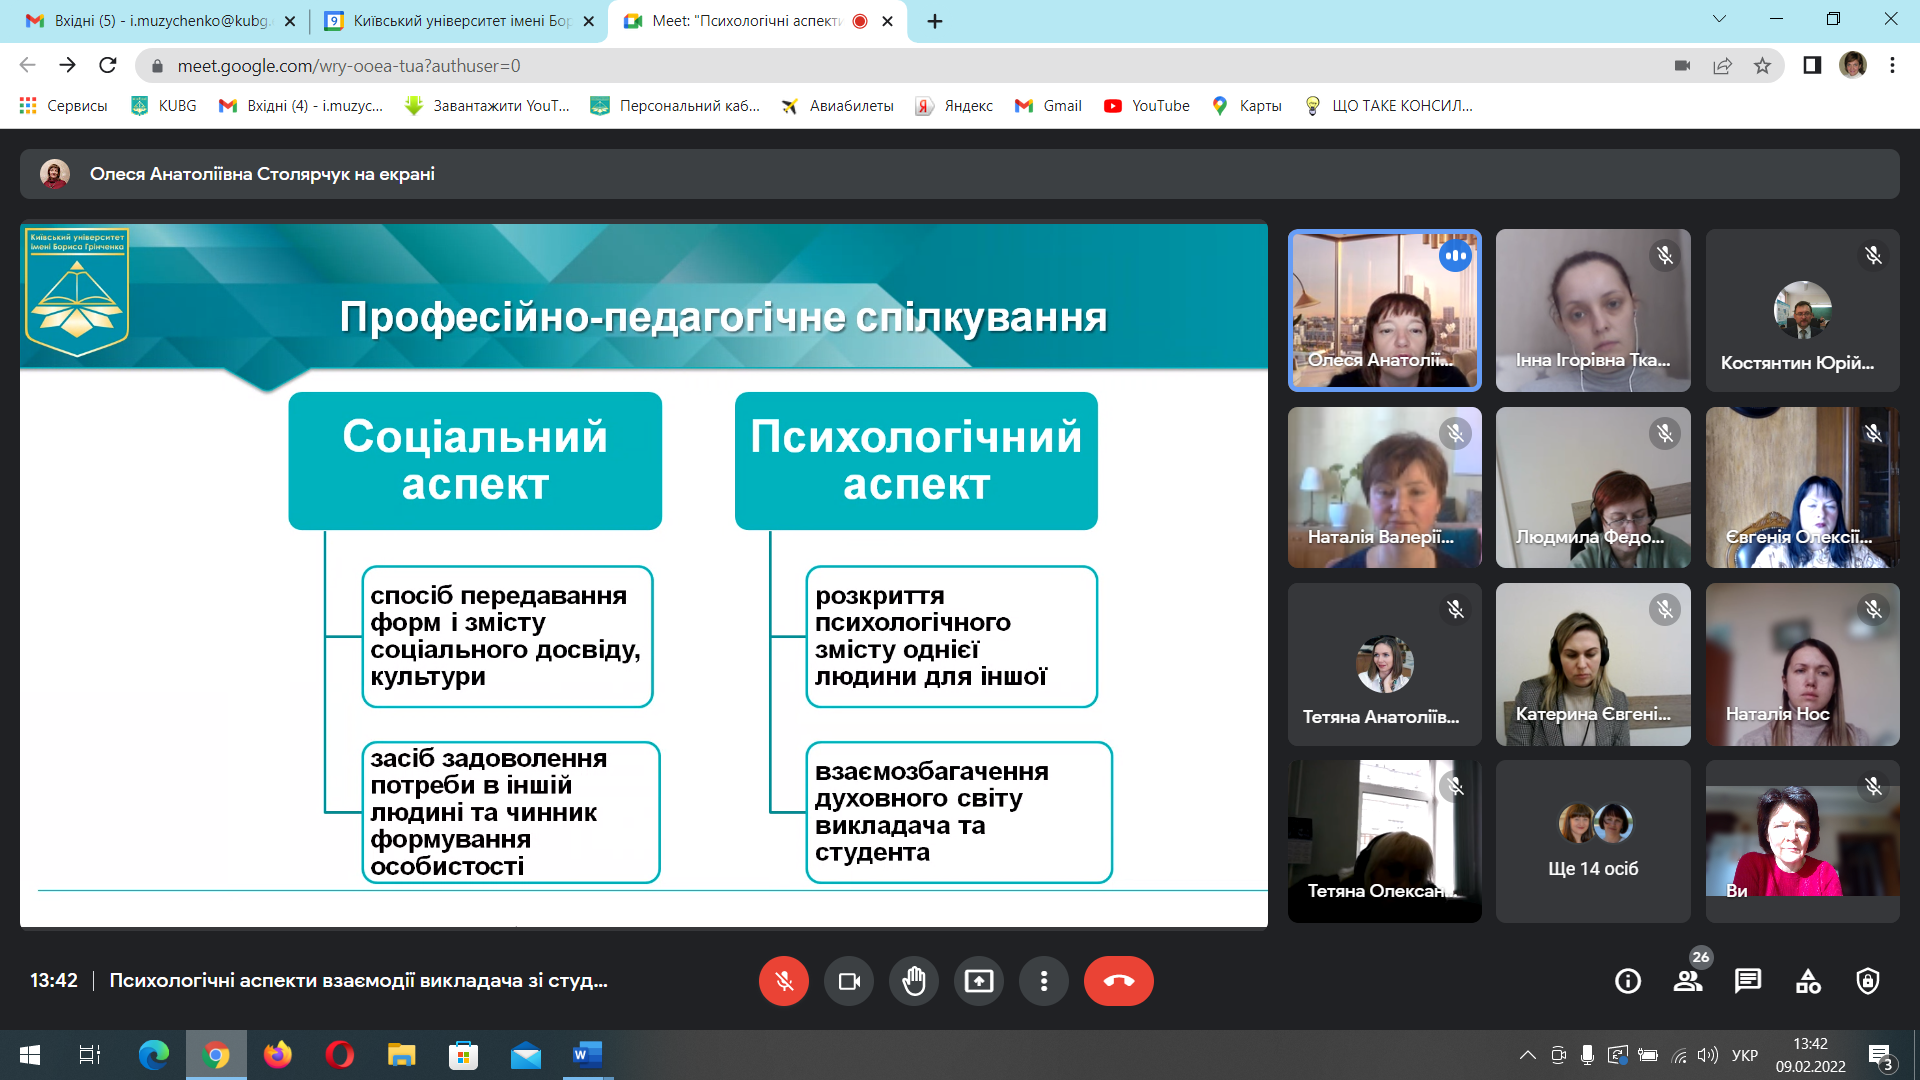Switch to Київський університет browser tab
1920x1080 pixels.
tap(460, 21)
